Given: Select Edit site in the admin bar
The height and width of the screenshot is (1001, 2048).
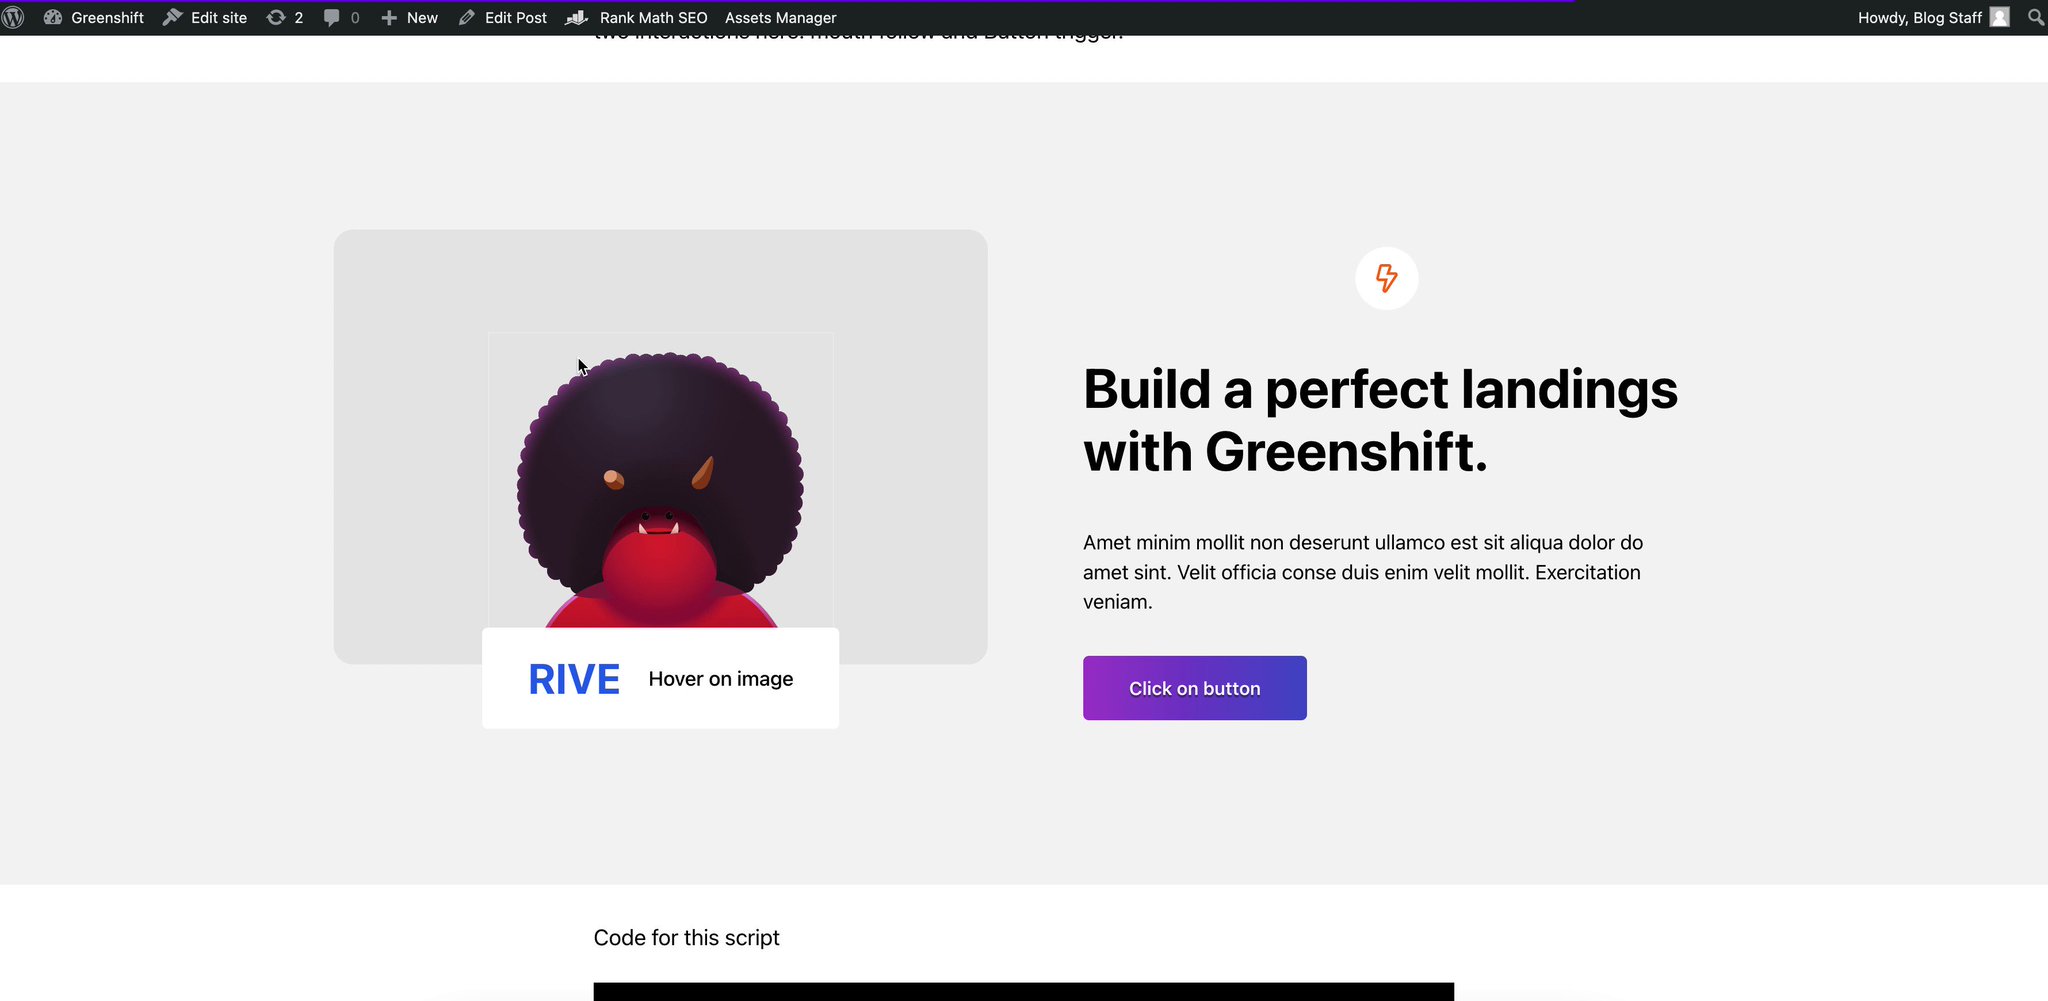Looking at the screenshot, I should (217, 17).
